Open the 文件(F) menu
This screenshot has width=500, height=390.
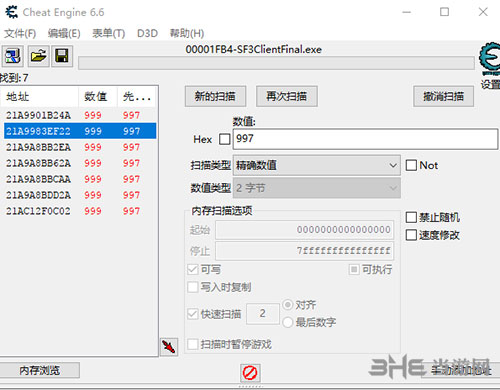[20, 33]
